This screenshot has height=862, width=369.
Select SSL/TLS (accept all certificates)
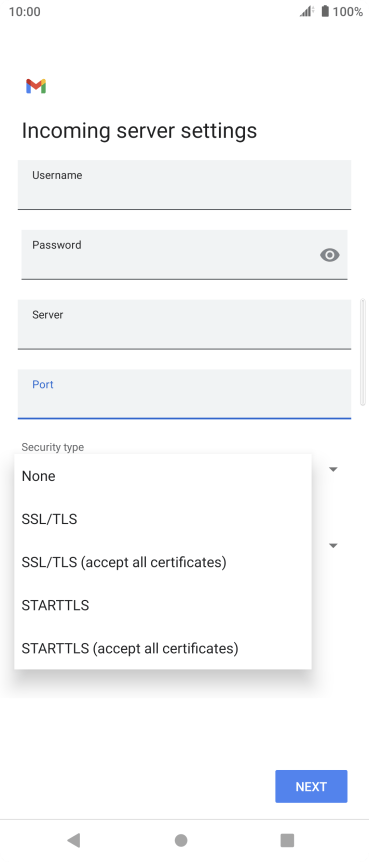[163, 562]
